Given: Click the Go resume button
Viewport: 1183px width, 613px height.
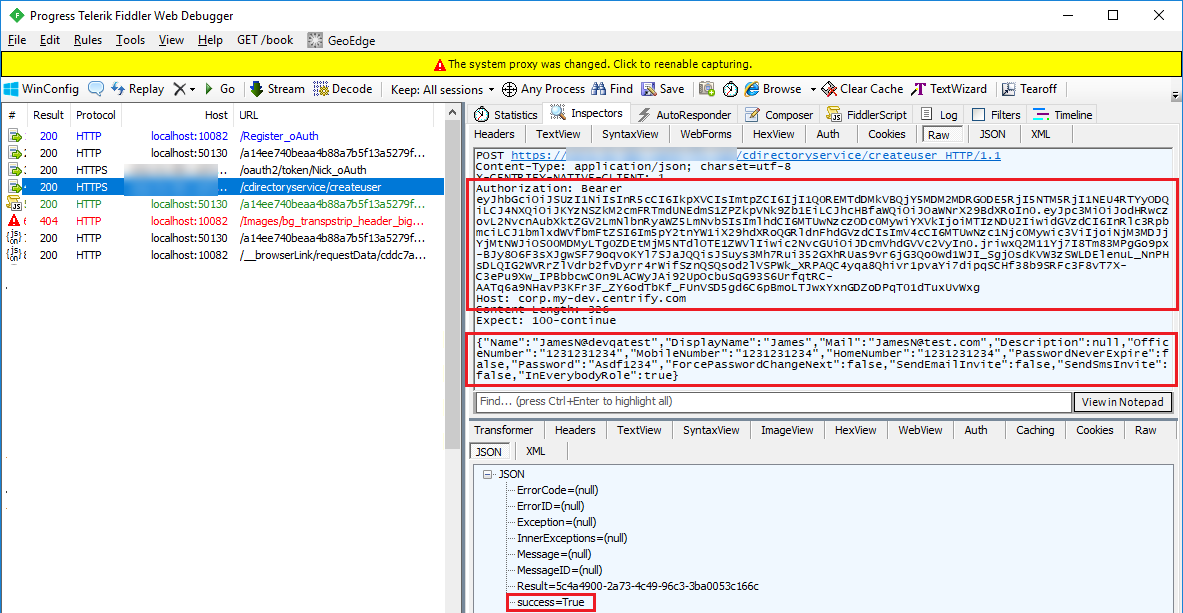Looking at the screenshot, I should click(220, 89).
